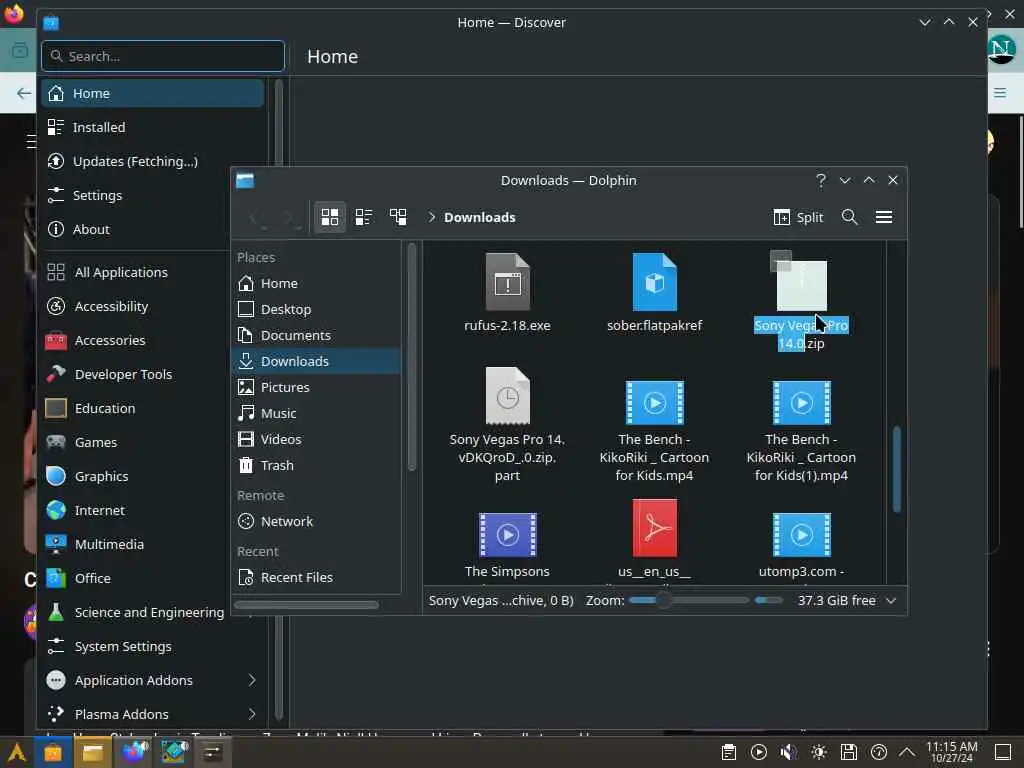Screen dimensions: 1024x768
Task: Click the Dolphin help question mark icon
Action: [821, 180]
